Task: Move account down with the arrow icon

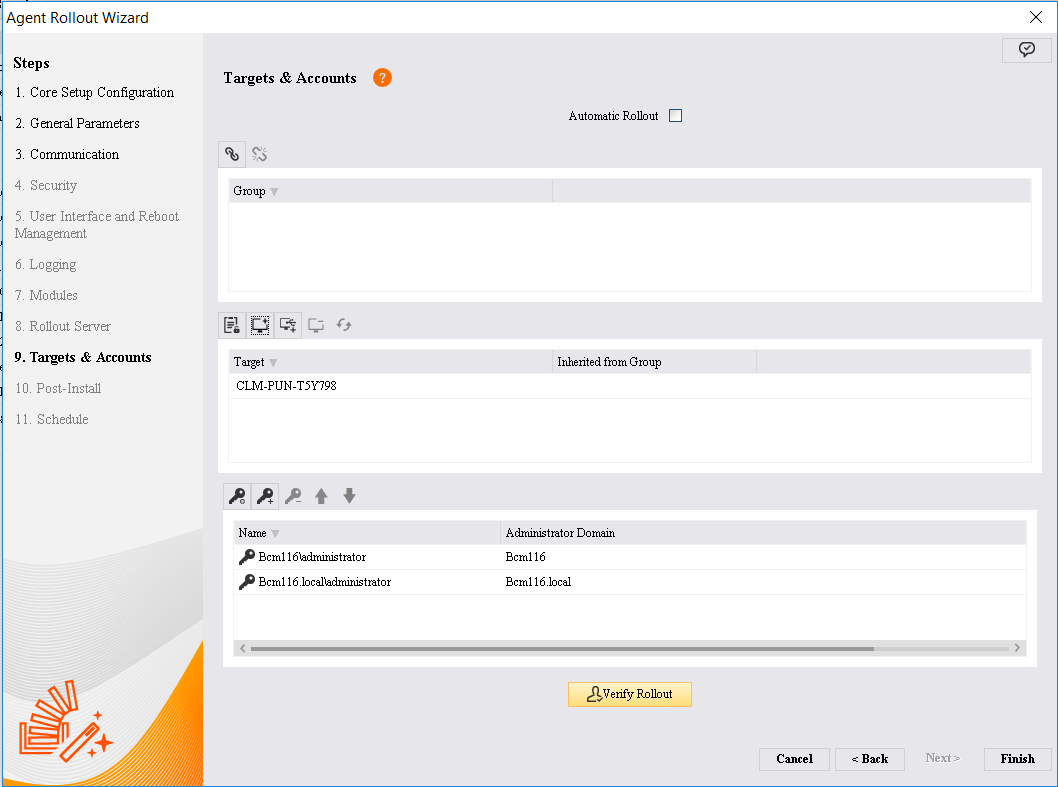Action: click(x=349, y=496)
